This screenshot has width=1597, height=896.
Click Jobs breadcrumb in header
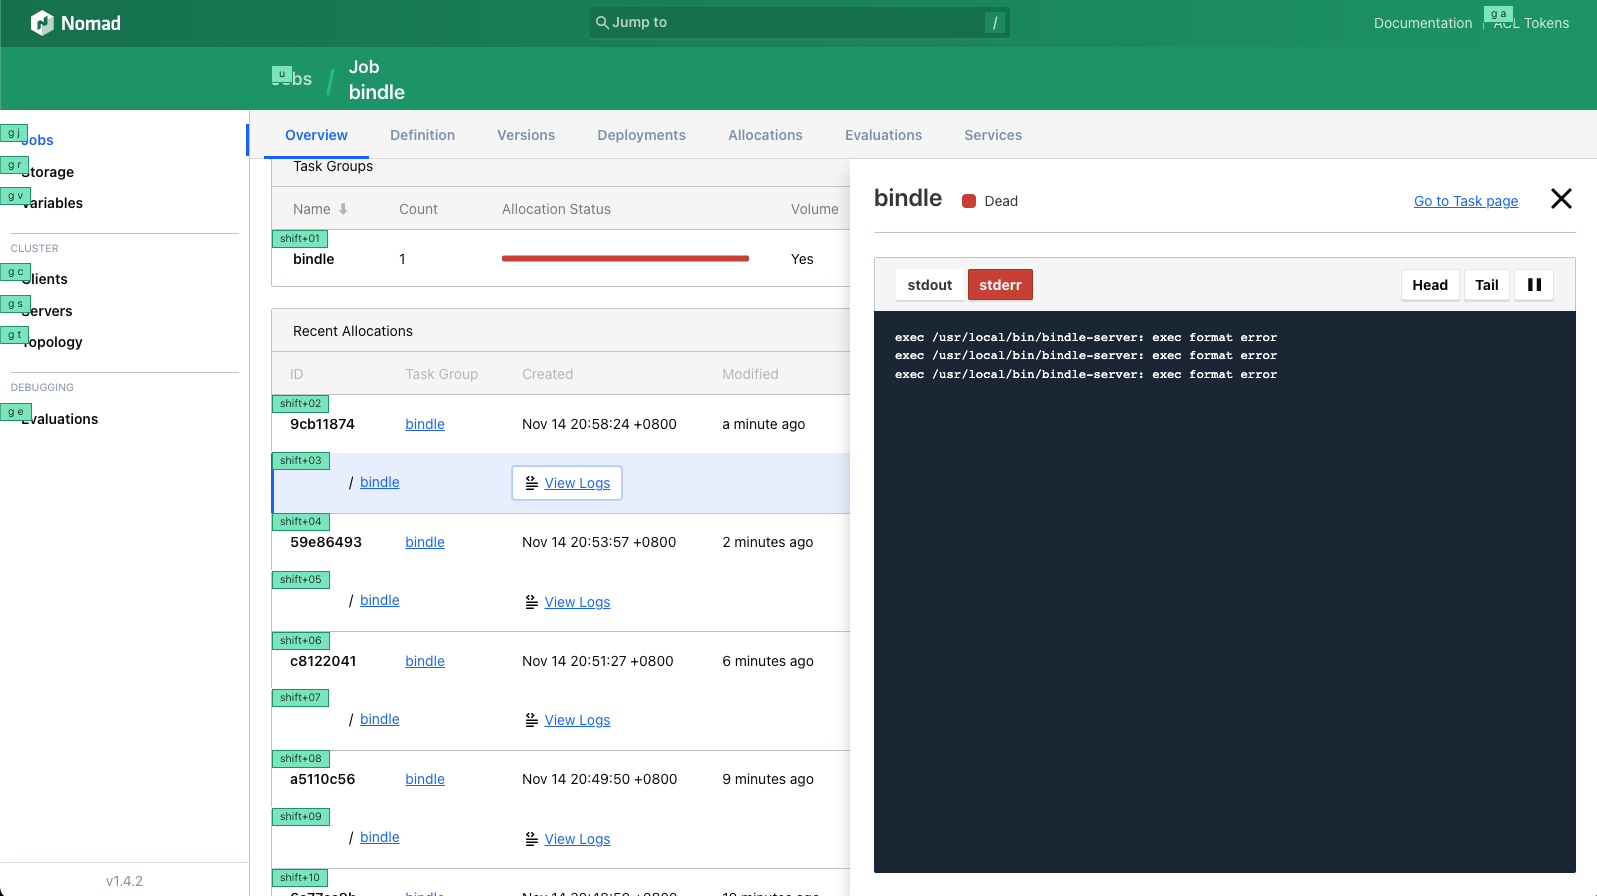coord(292,79)
